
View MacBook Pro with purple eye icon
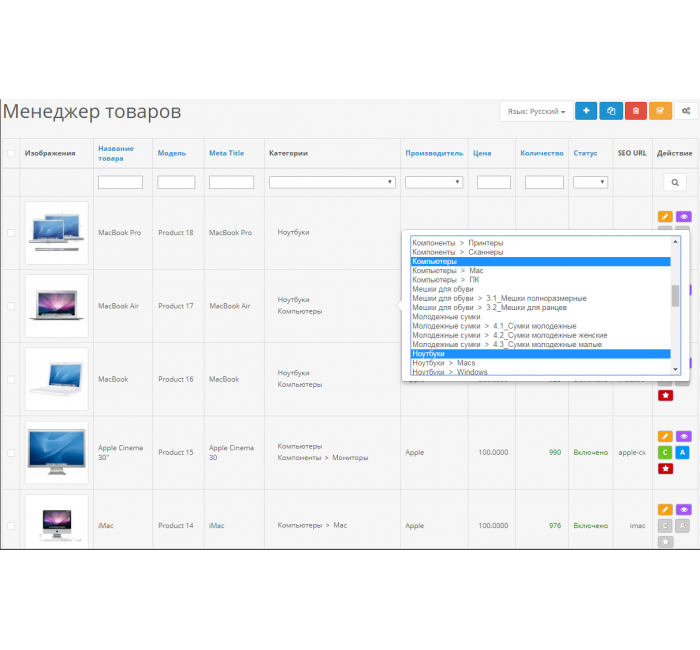click(x=683, y=217)
